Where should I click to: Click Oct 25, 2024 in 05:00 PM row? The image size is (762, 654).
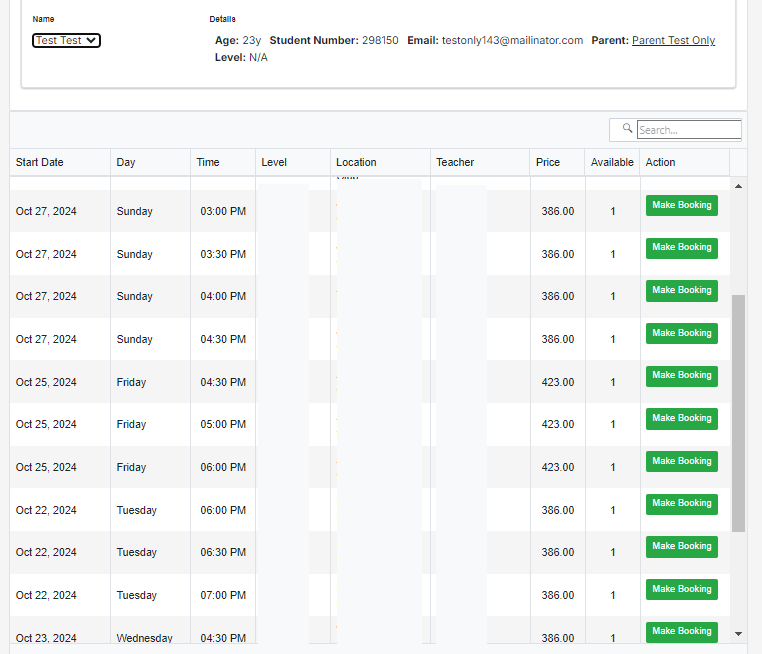tap(46, 424)
